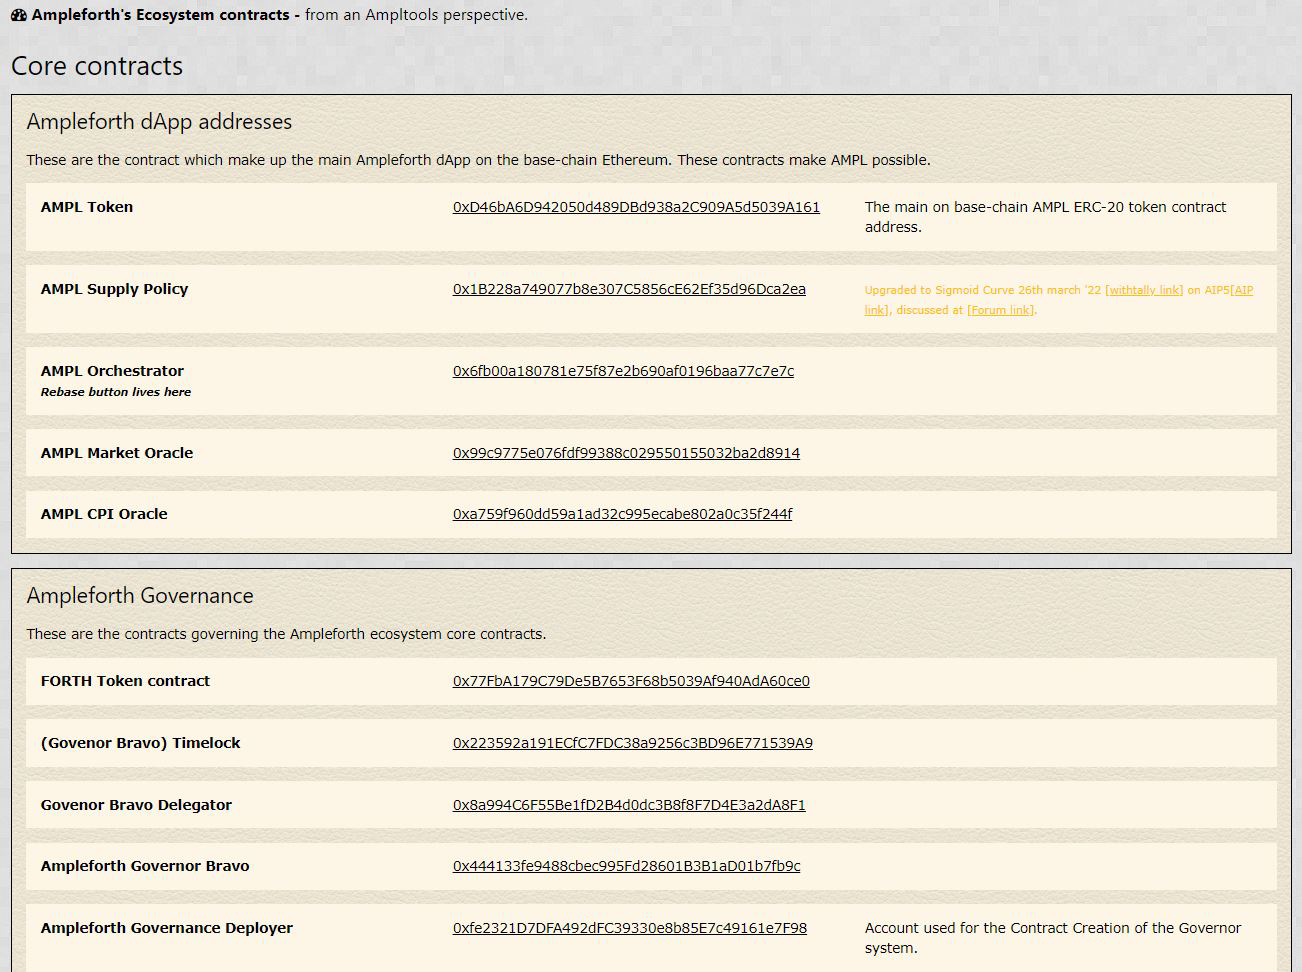Open the AMPL Supply Policy address link
This screenshot has width=1302, height=972.
point(629,289)
